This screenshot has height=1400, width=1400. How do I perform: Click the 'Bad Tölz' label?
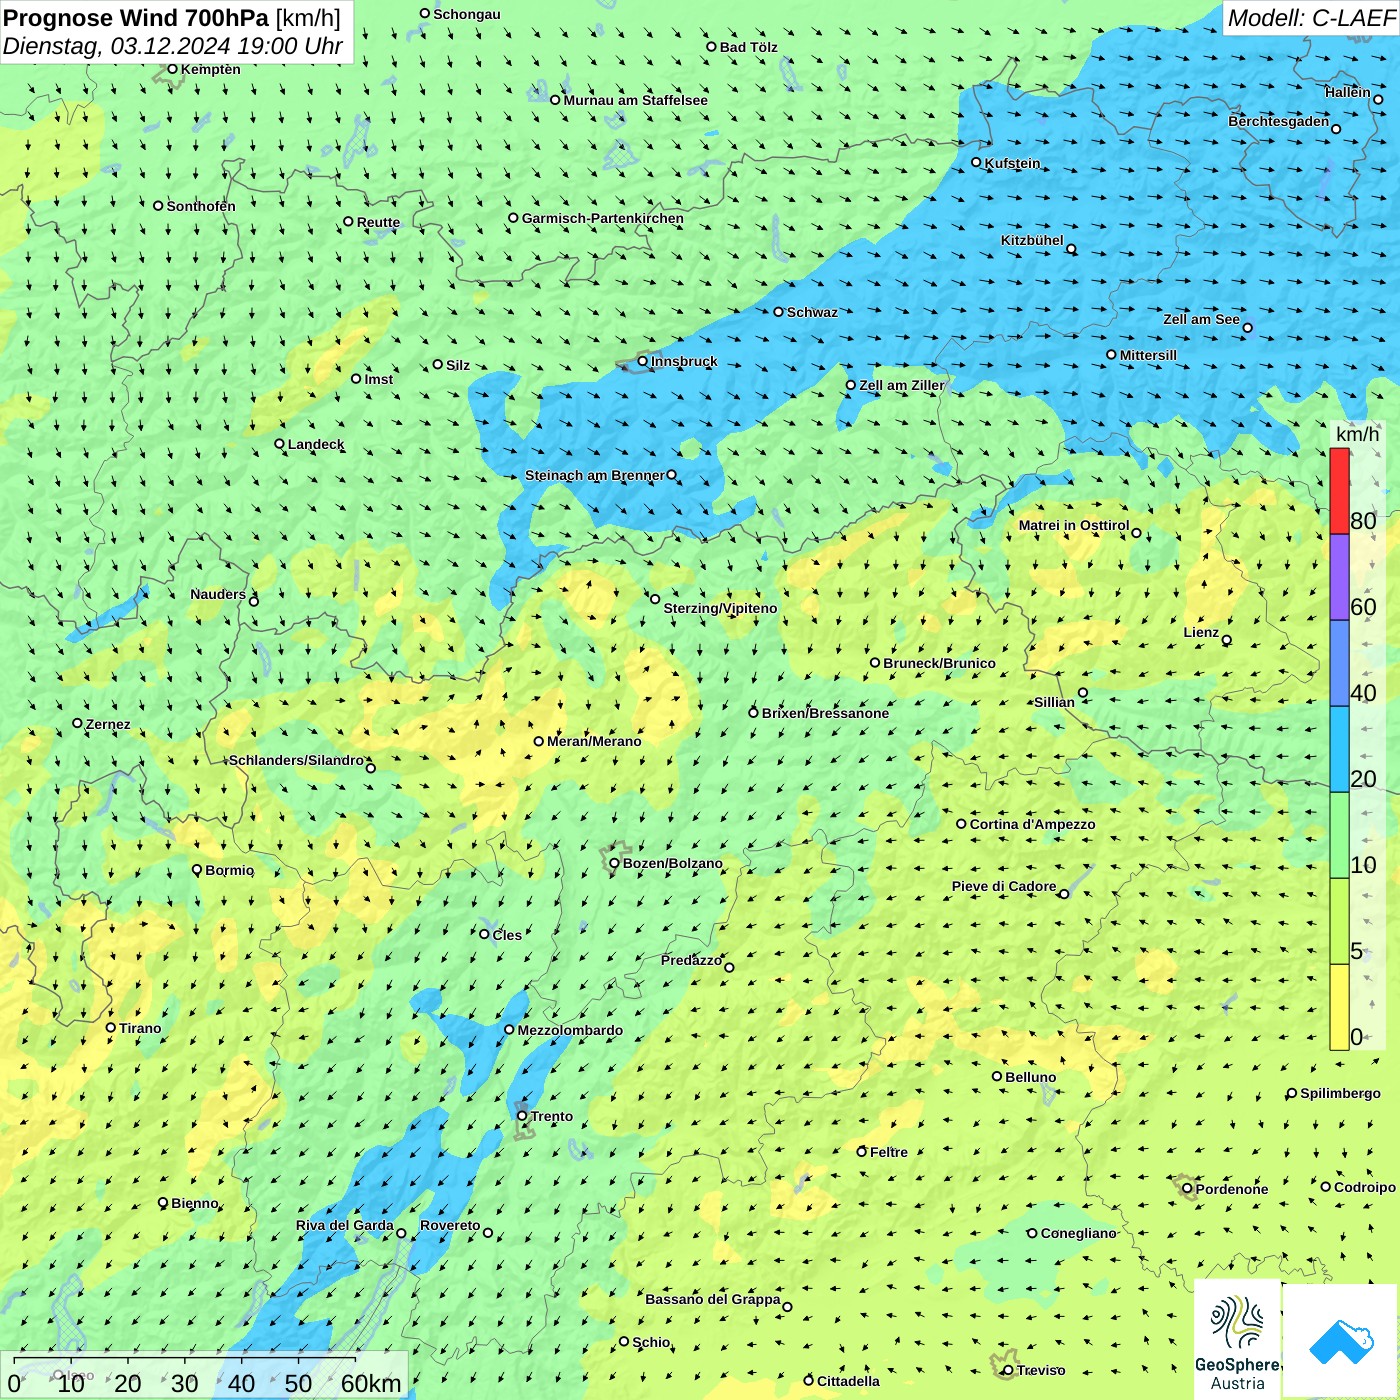pos(749,47)
